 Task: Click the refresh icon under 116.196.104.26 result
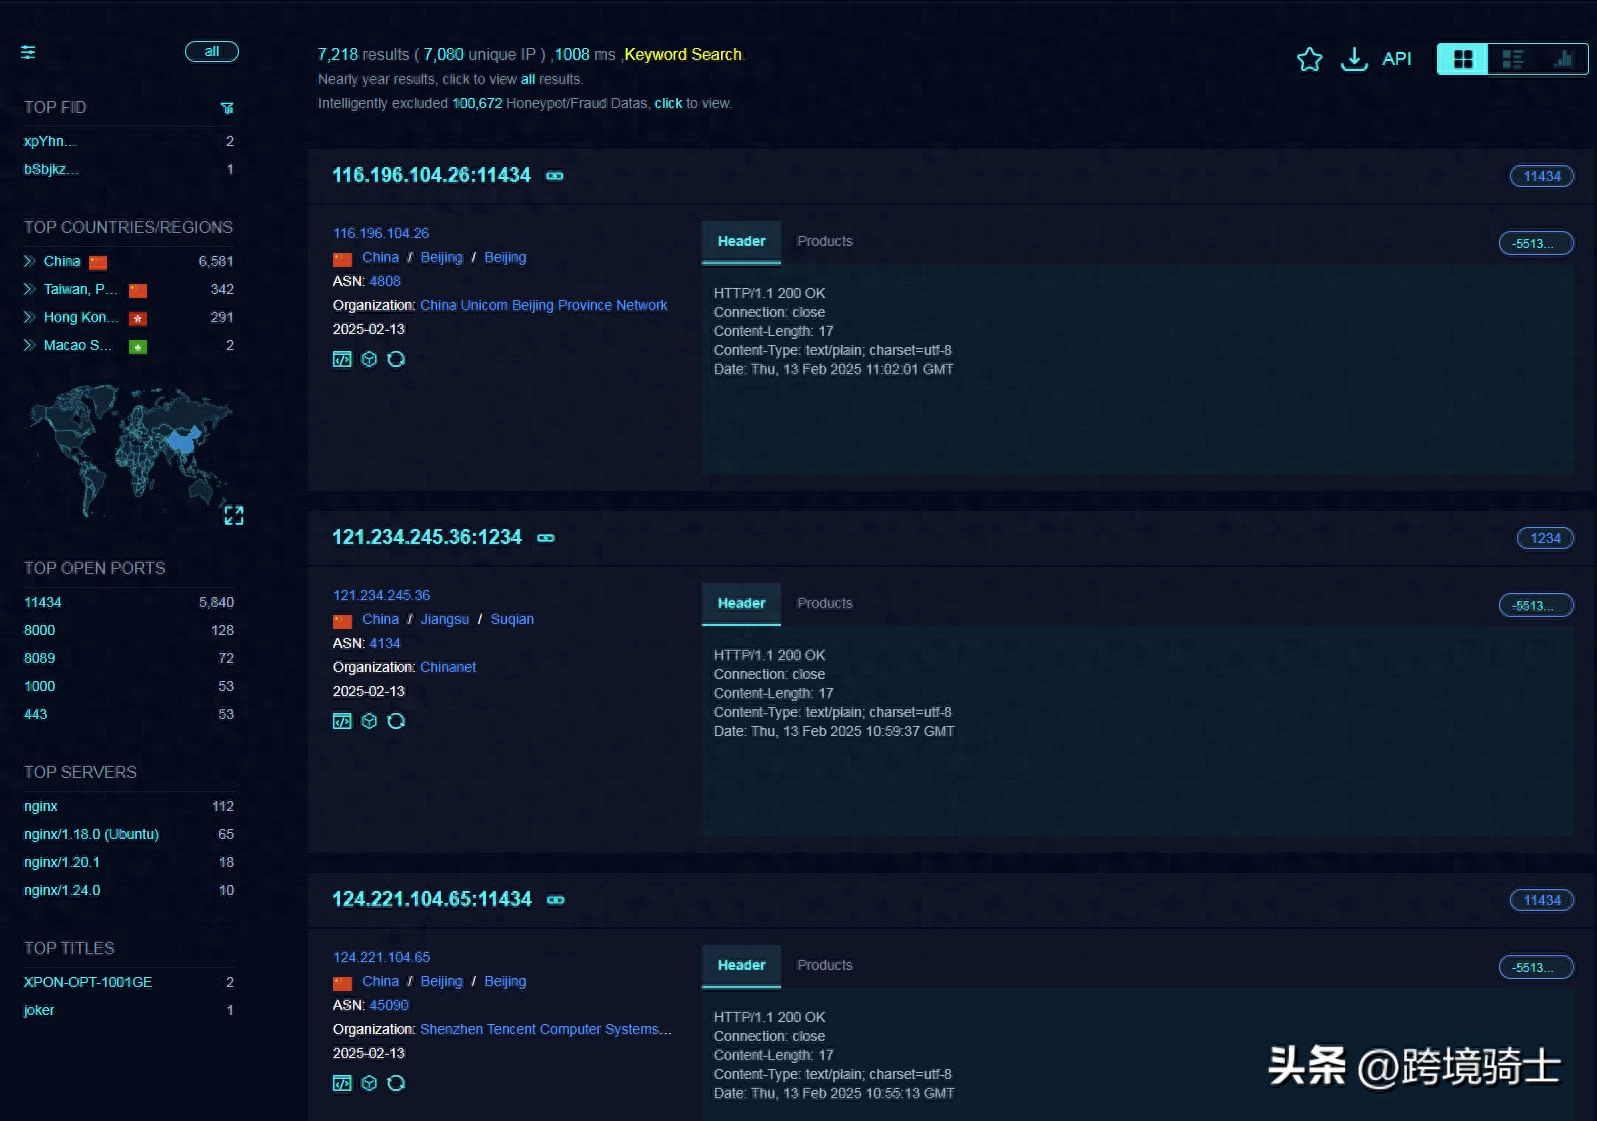point(396,359)
